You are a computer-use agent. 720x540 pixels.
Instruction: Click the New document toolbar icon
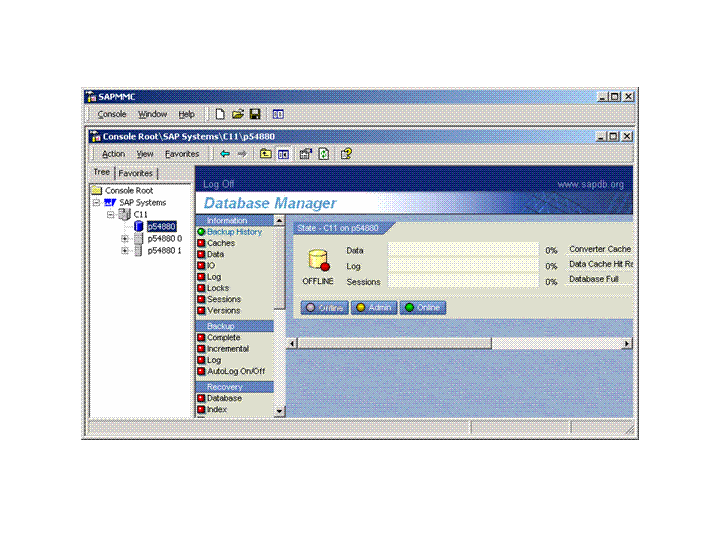(220, 115)
